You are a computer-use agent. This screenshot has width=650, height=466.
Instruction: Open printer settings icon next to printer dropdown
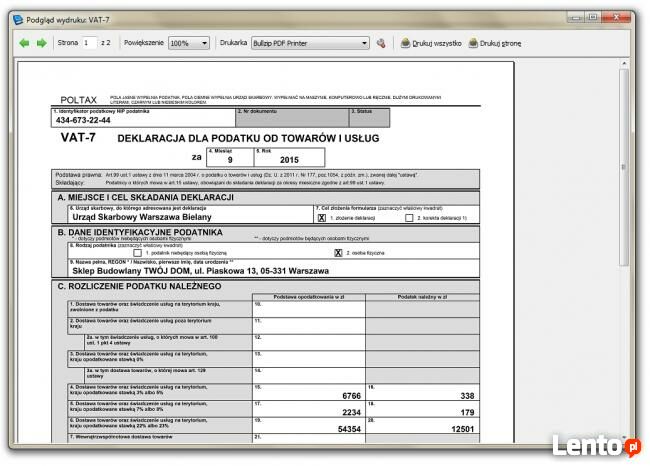pyautogui.click(x=381, y=43)
